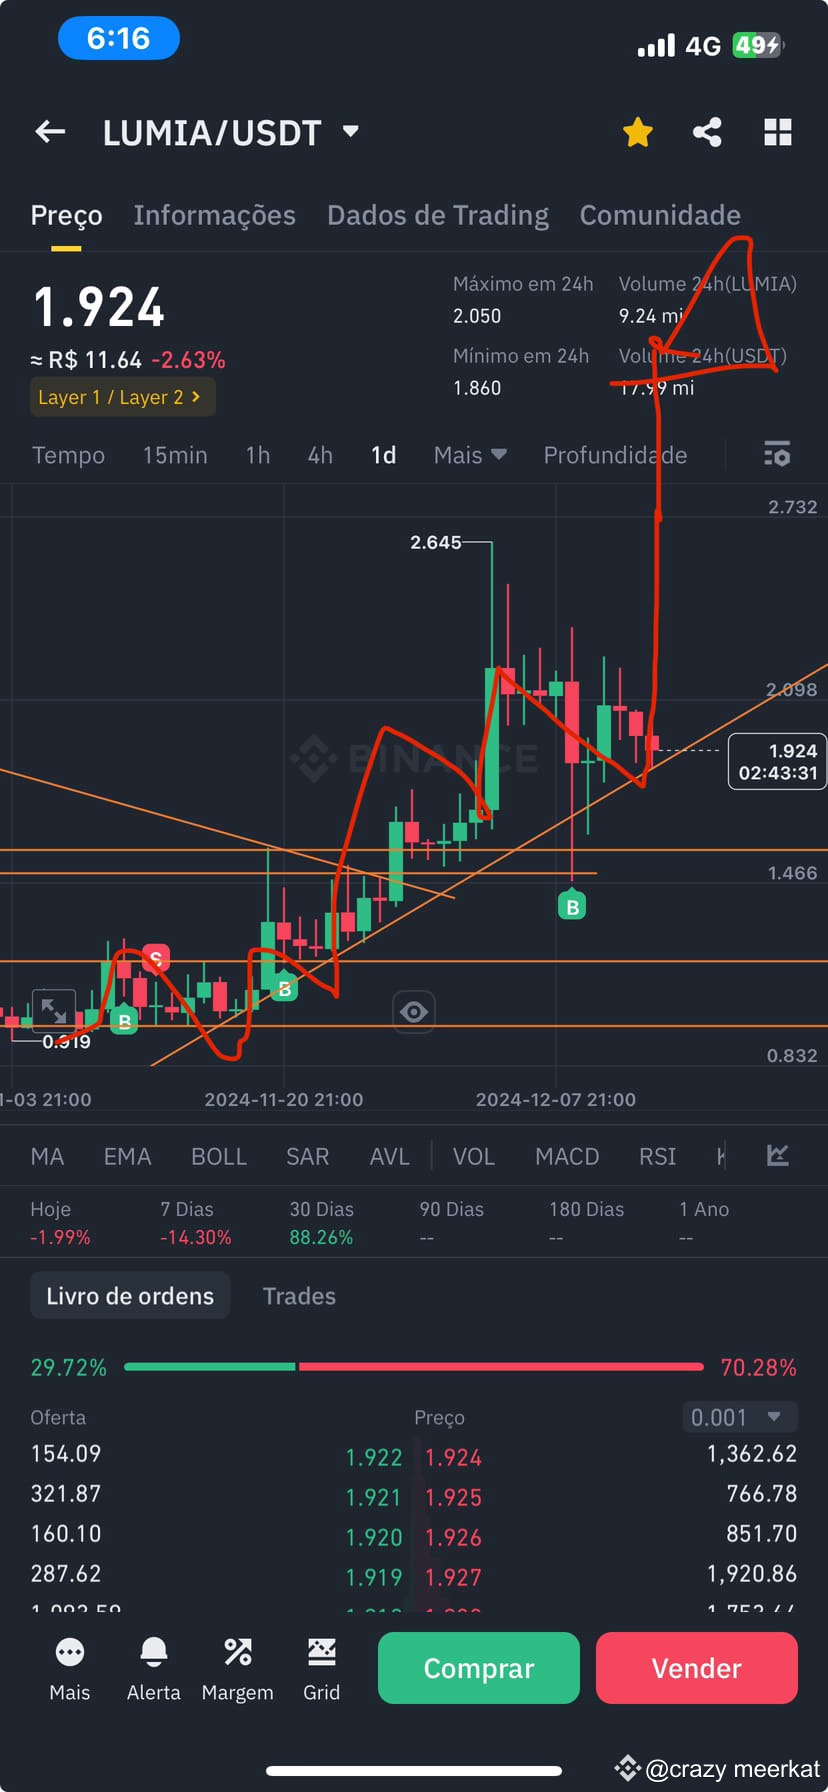This screenshot has width=828, height=1792.
Task: Click the B buy marker below 1.466 candle
Action: pyautogui.click(x=572, y=905)
